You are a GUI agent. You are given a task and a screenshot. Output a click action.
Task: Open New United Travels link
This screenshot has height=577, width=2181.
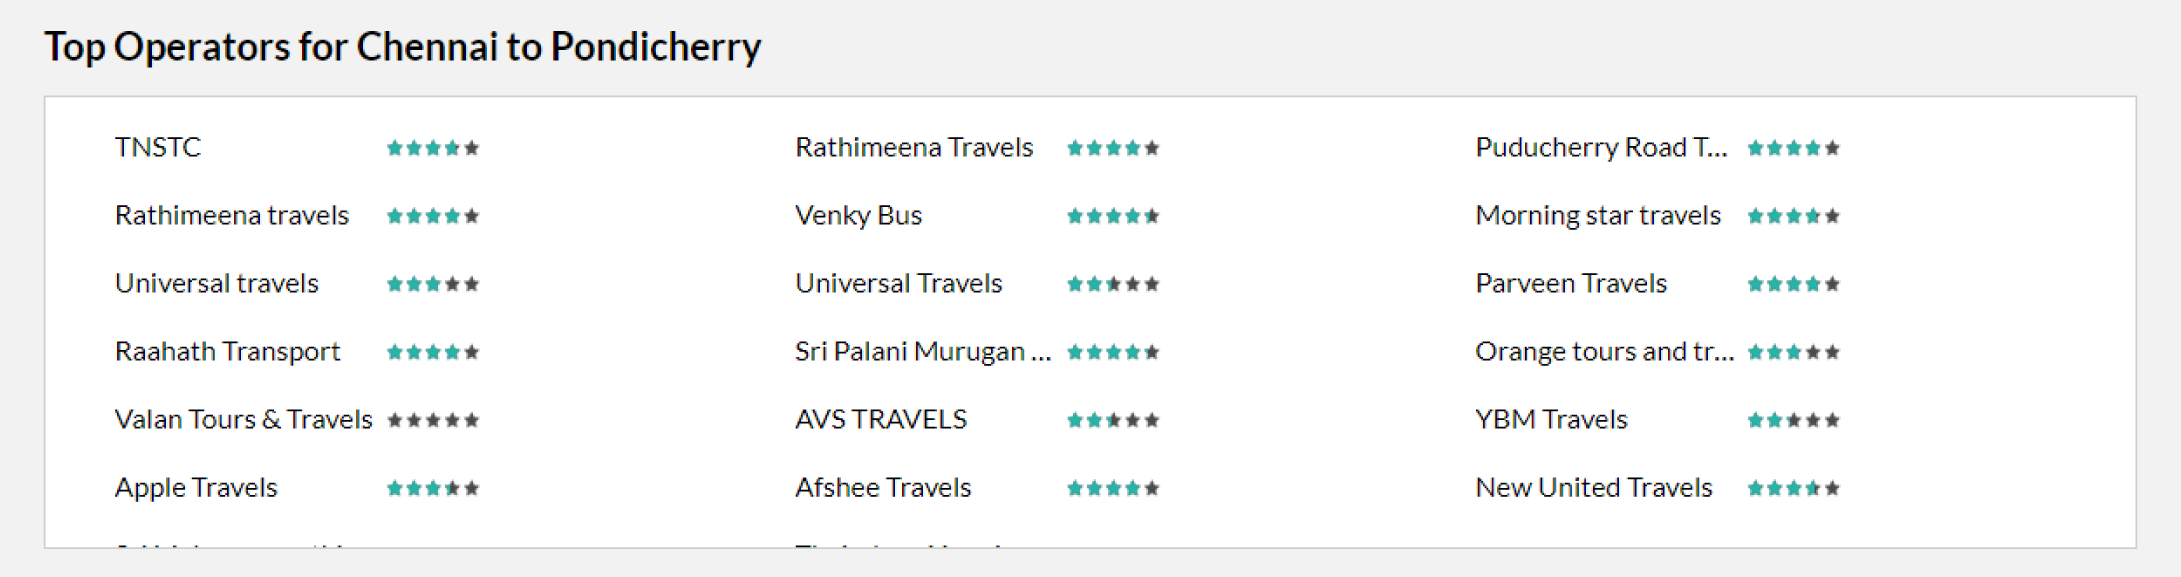[x=1594, y=488]
